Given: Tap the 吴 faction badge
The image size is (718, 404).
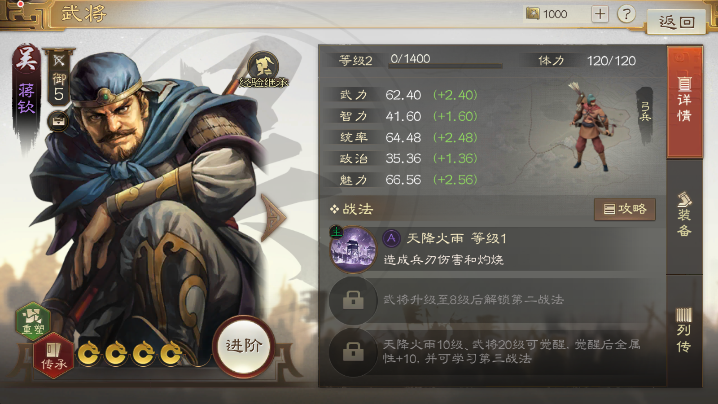Looking at the screenshot, I should pyautogui.click(x=26, y=58).
